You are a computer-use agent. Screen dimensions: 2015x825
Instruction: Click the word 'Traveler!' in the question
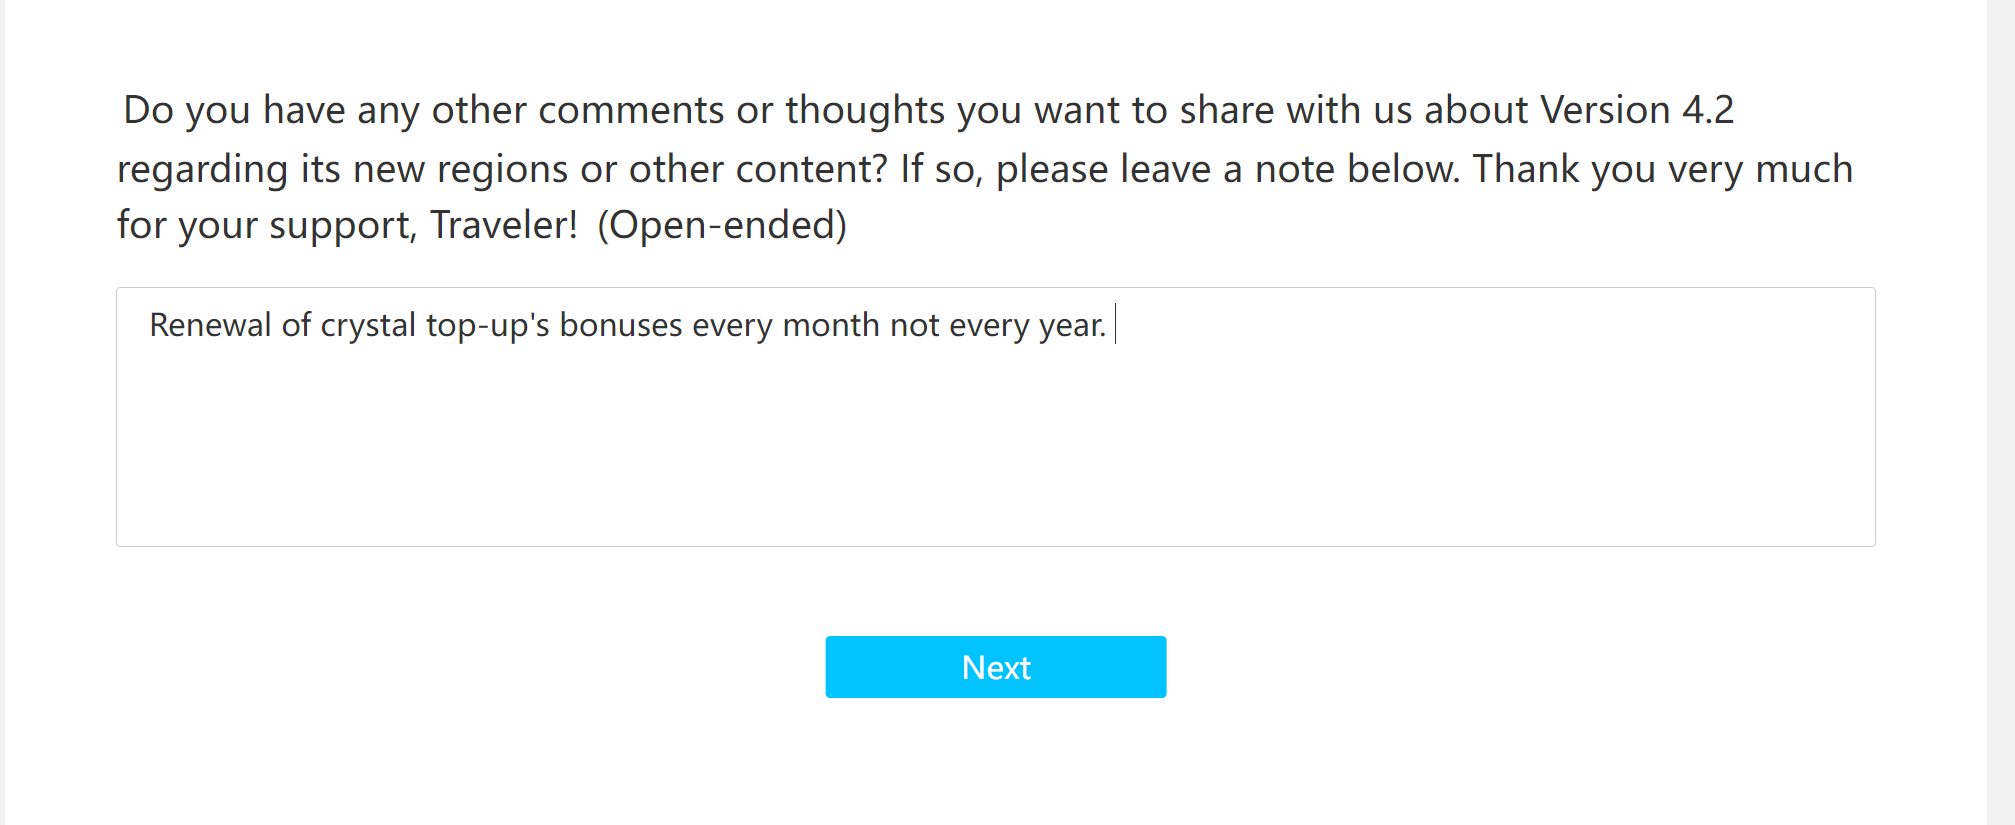[504, 225]
